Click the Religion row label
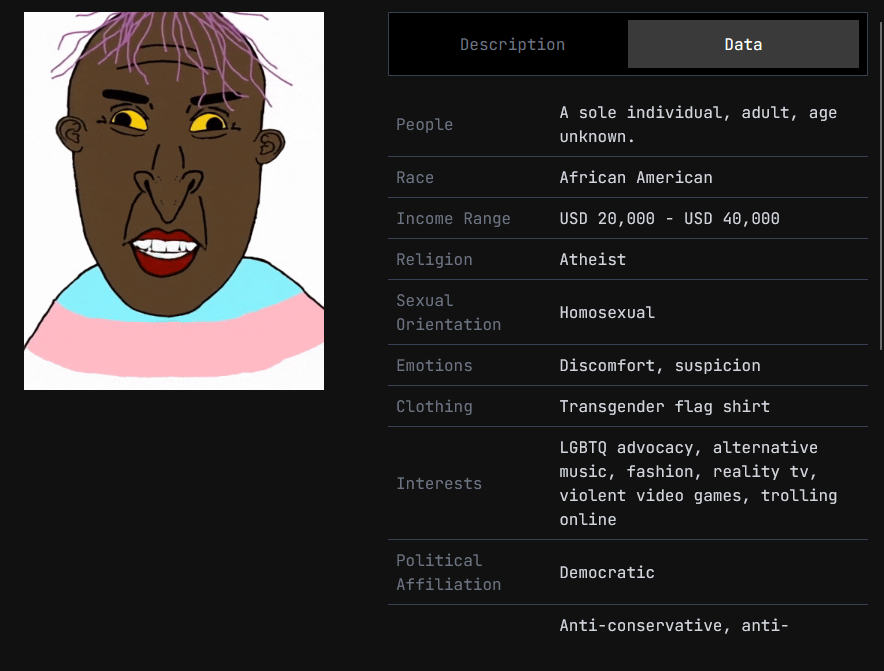884x671 pixels. (x=434, y=260)
